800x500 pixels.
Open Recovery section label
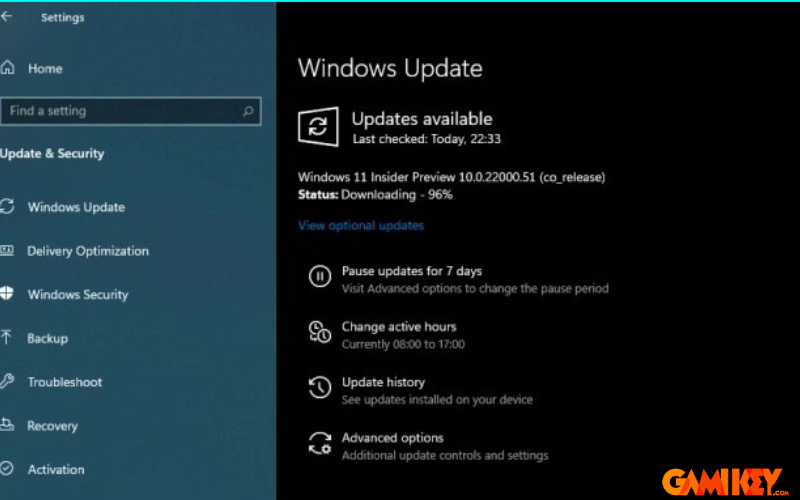53,426
